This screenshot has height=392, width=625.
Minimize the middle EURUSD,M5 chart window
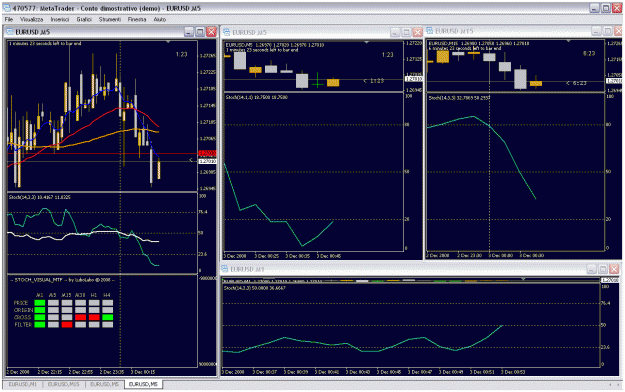click(x=395, y=32)
